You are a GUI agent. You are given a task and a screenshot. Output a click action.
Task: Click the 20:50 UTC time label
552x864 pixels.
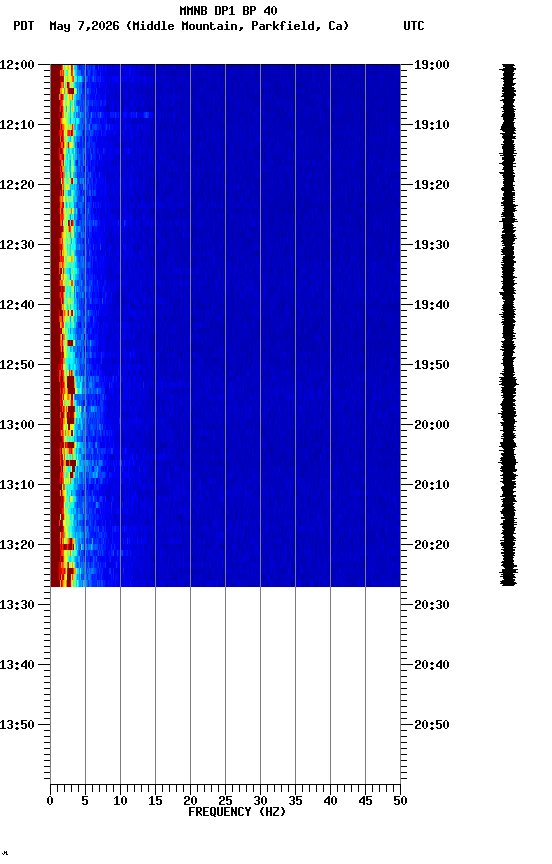432,726
